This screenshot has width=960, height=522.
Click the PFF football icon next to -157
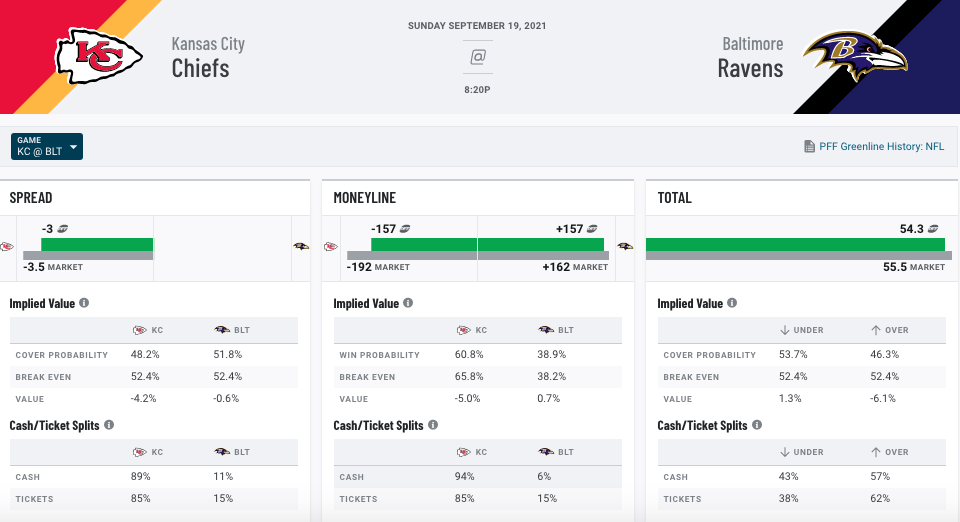click(x=405, y=229)
